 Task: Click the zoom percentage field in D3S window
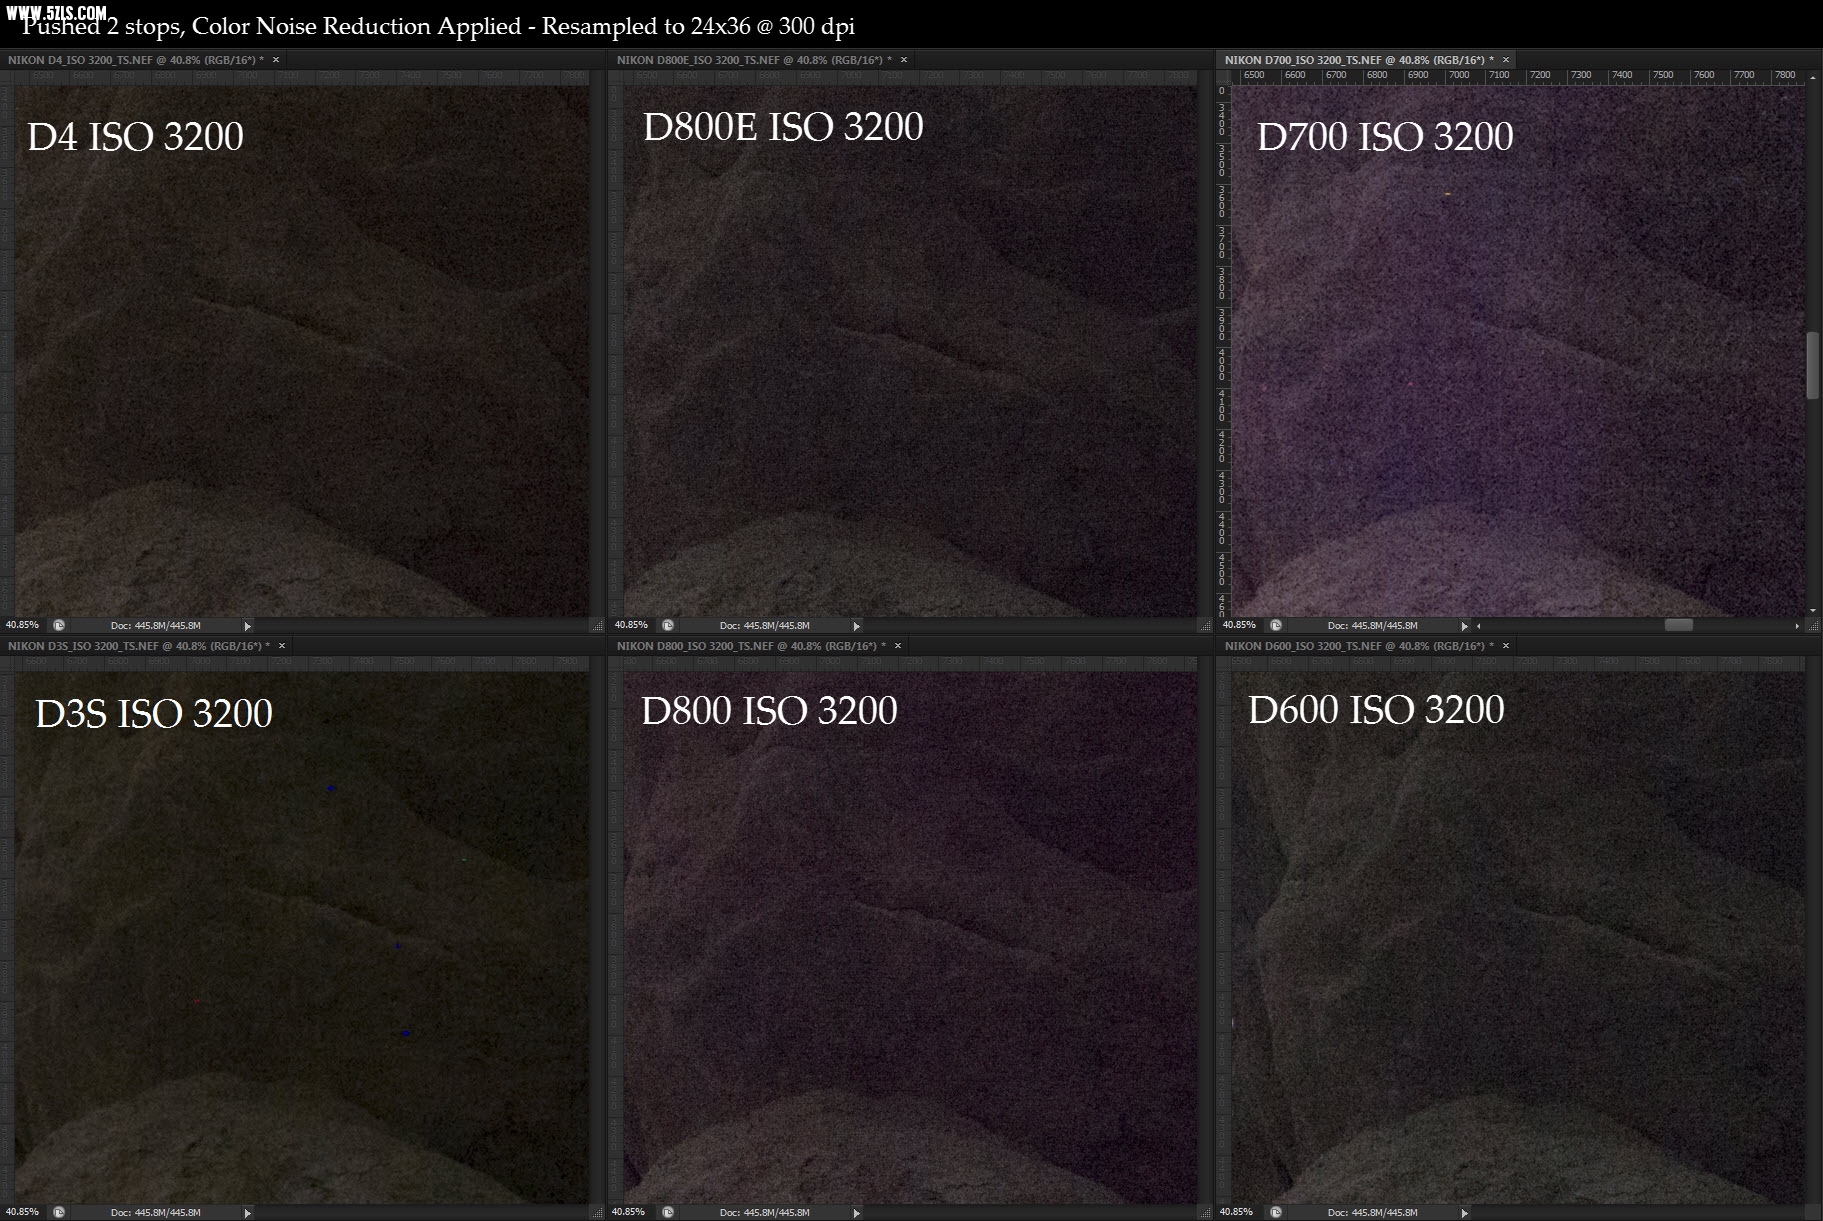point(23,1212)
